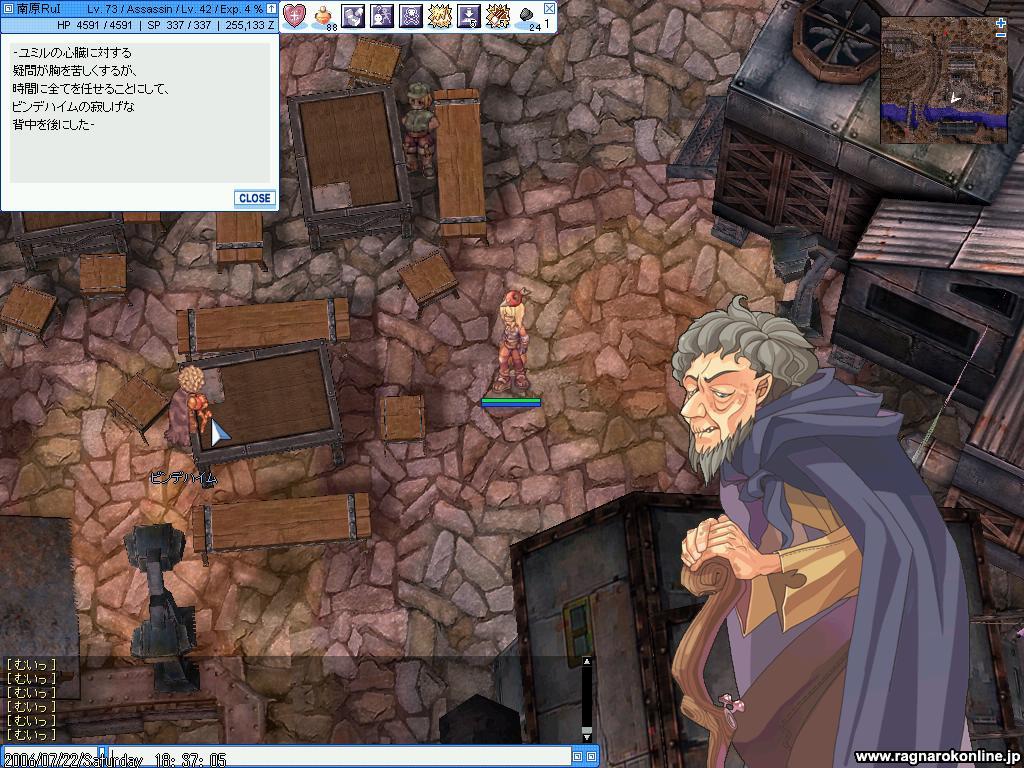Use the orange potion hotkey (88)
This screenshot has height=768, width=1024.
pyautogui.click(x=323, y=17)
